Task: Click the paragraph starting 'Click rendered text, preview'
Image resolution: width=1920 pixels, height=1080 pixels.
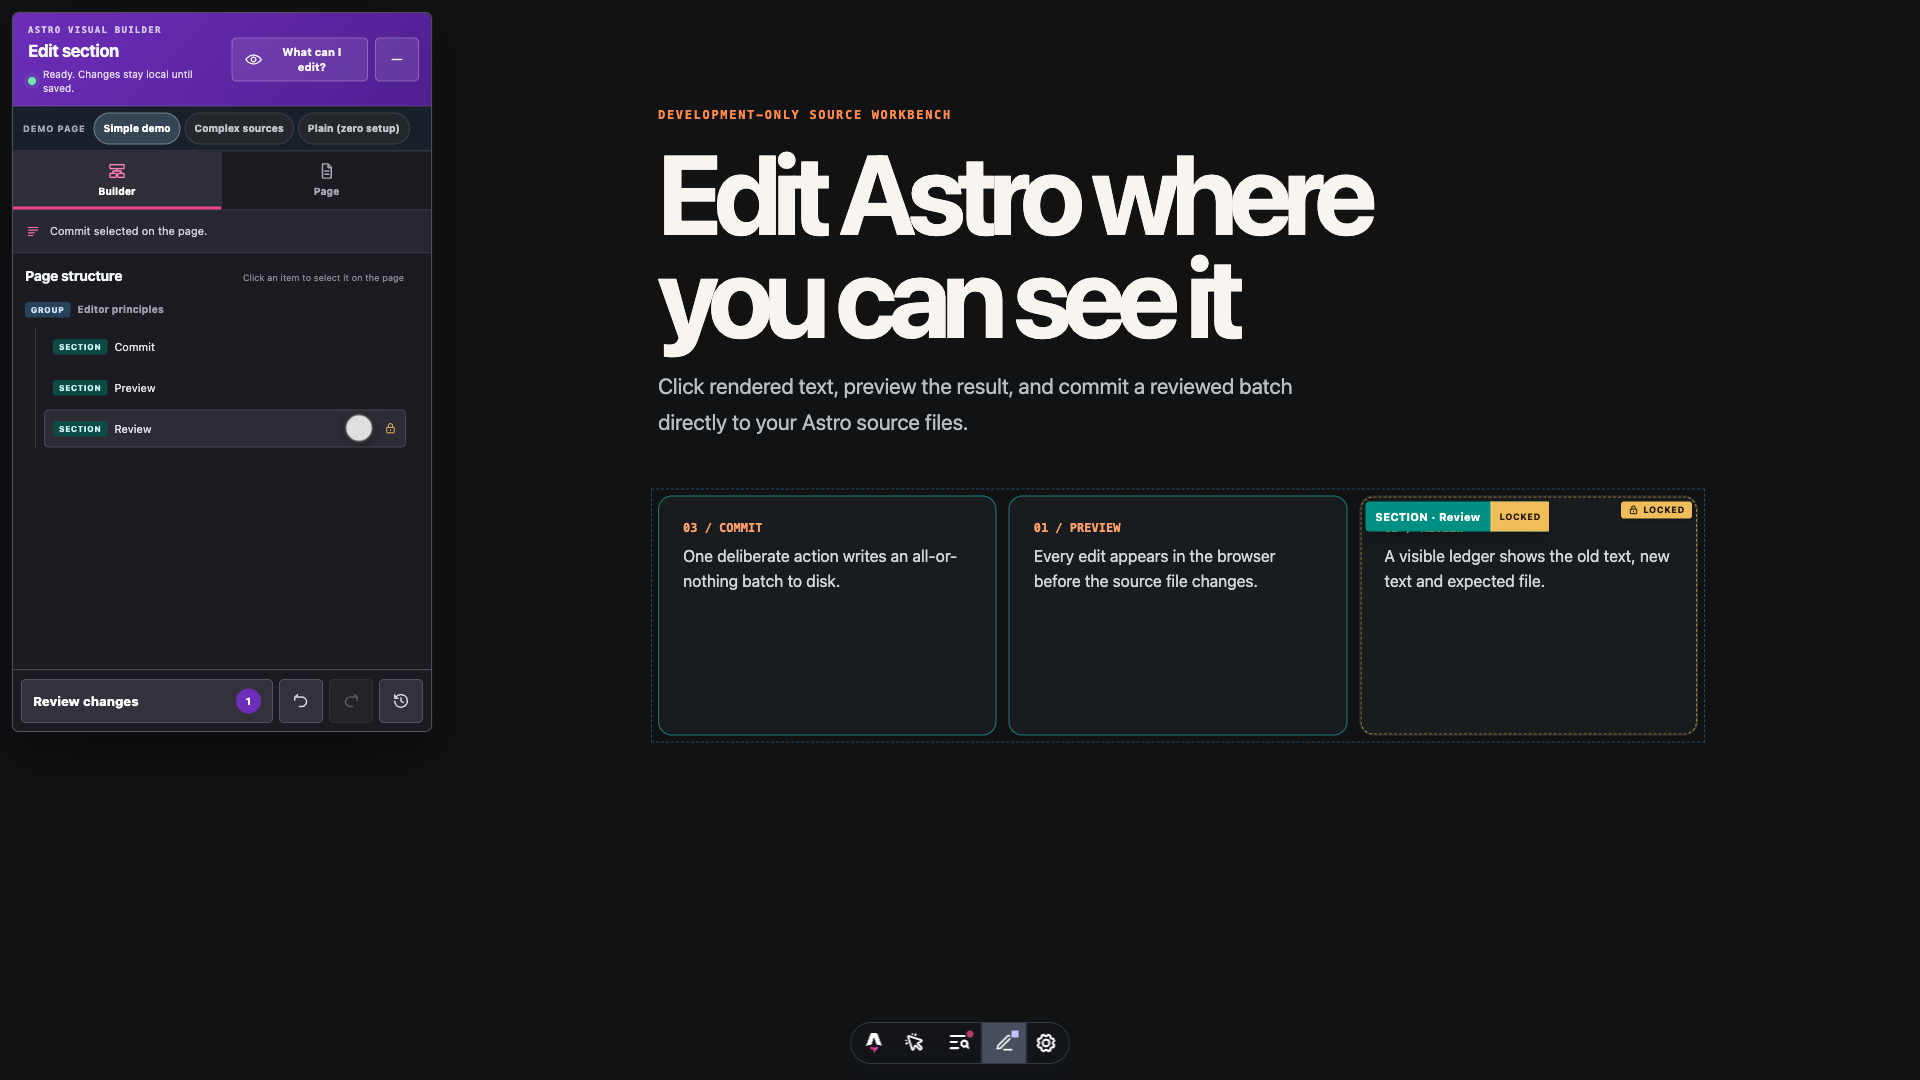Action: (975, 405)
